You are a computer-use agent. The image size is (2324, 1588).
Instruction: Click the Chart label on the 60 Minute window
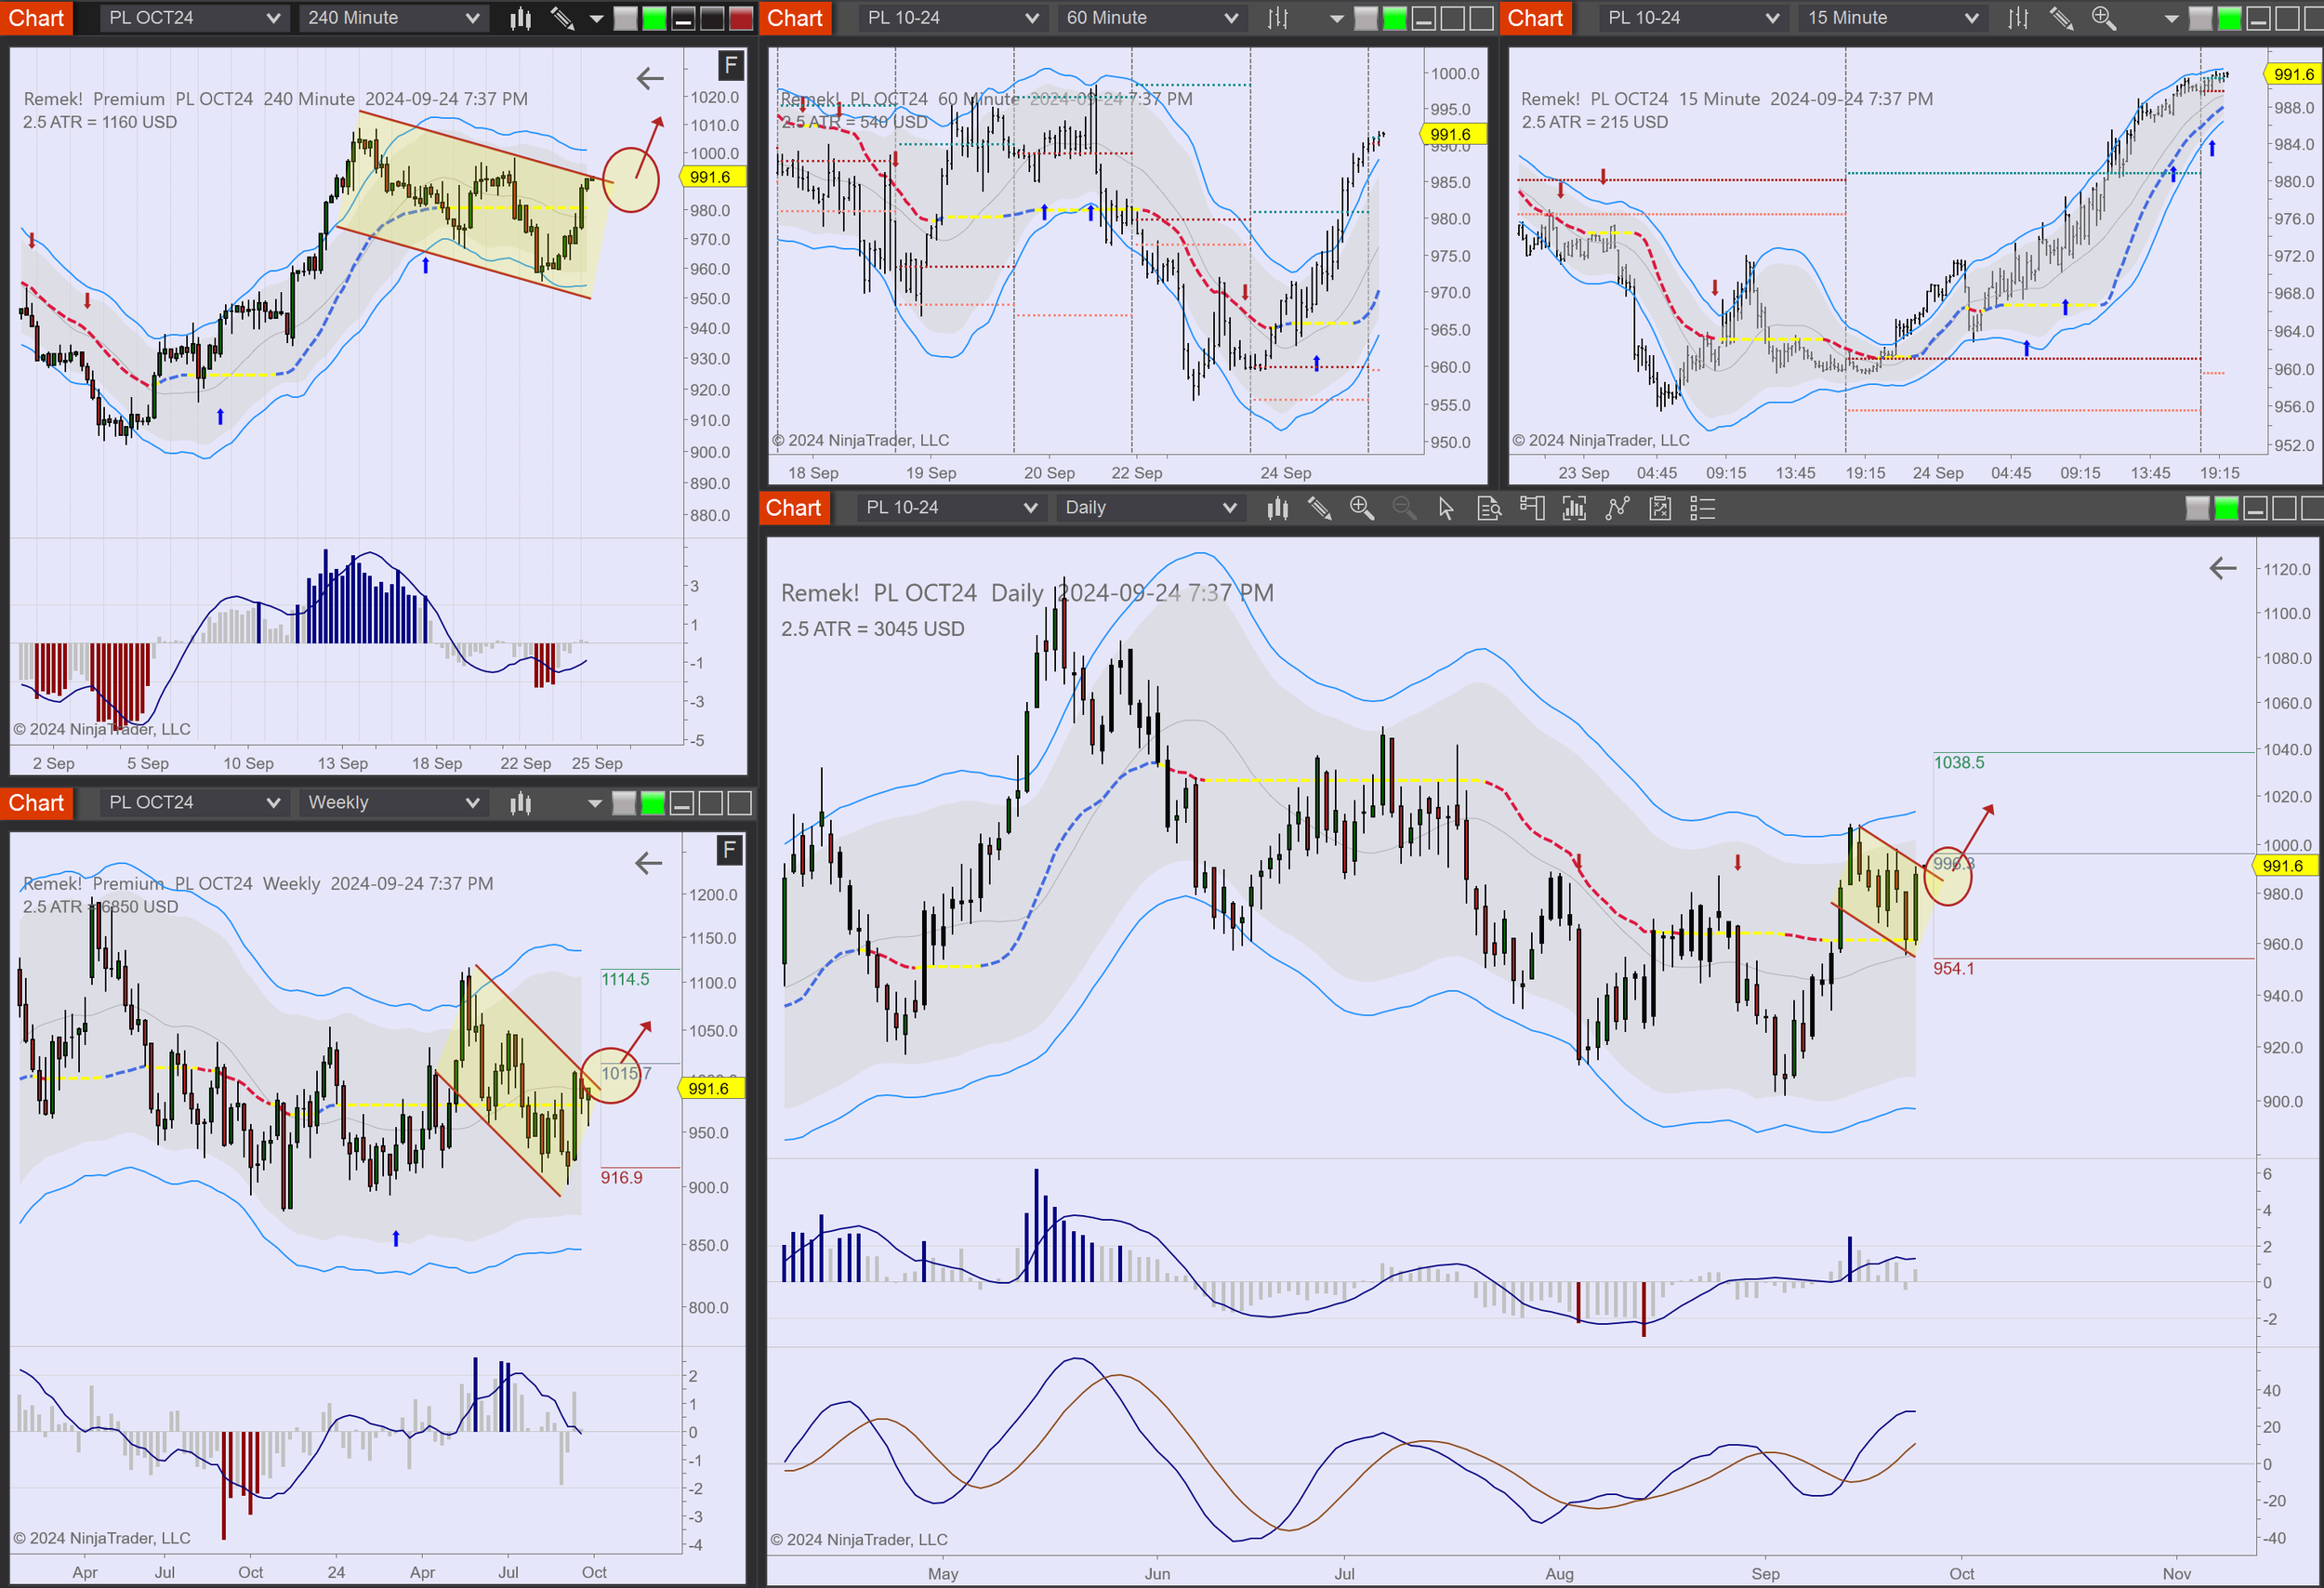tap(794, 17)
